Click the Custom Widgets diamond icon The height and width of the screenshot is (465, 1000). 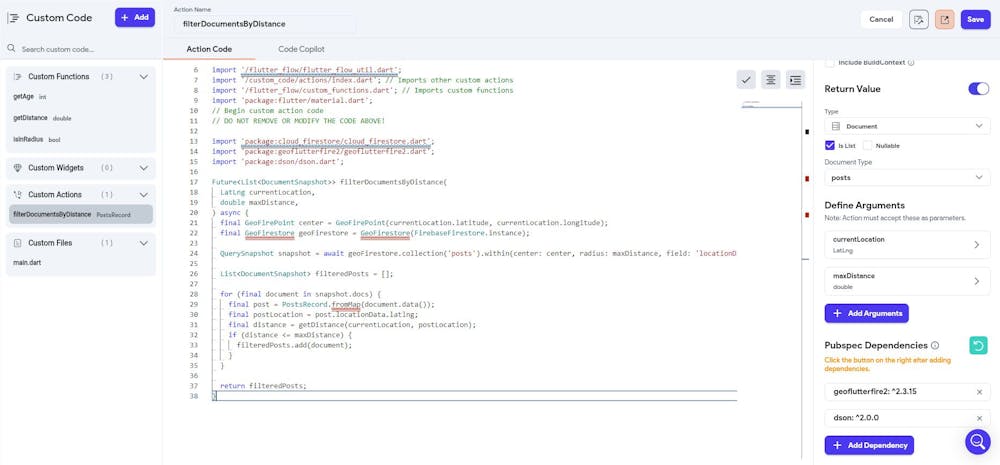tap(17, 168)
